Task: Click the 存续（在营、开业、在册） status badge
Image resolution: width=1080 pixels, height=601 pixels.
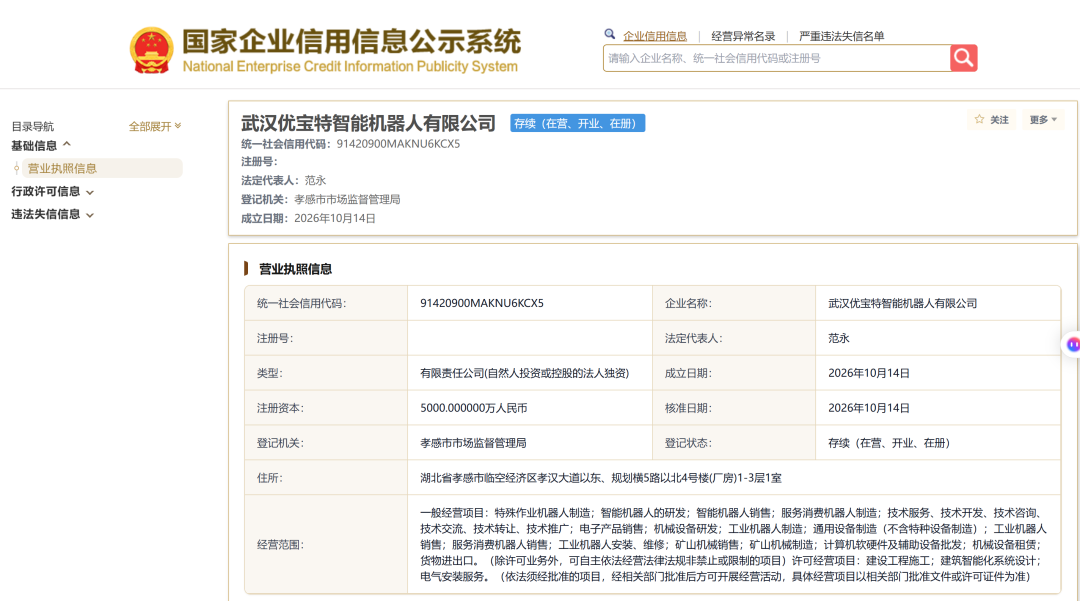Action: click(x=577, y=123)
